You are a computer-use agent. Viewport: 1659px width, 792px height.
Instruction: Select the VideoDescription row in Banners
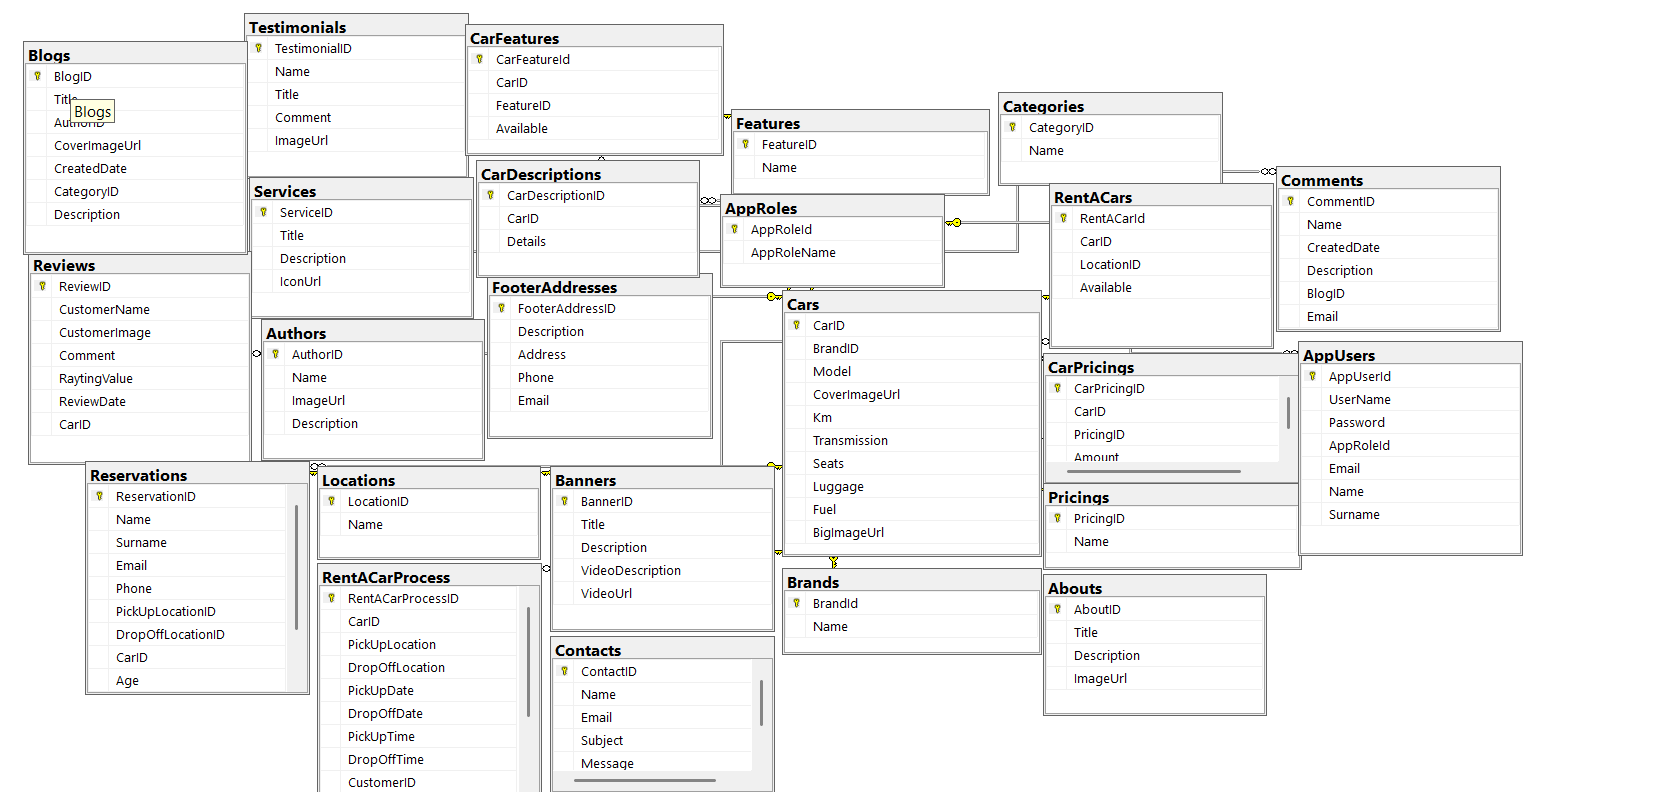(630, 570)
